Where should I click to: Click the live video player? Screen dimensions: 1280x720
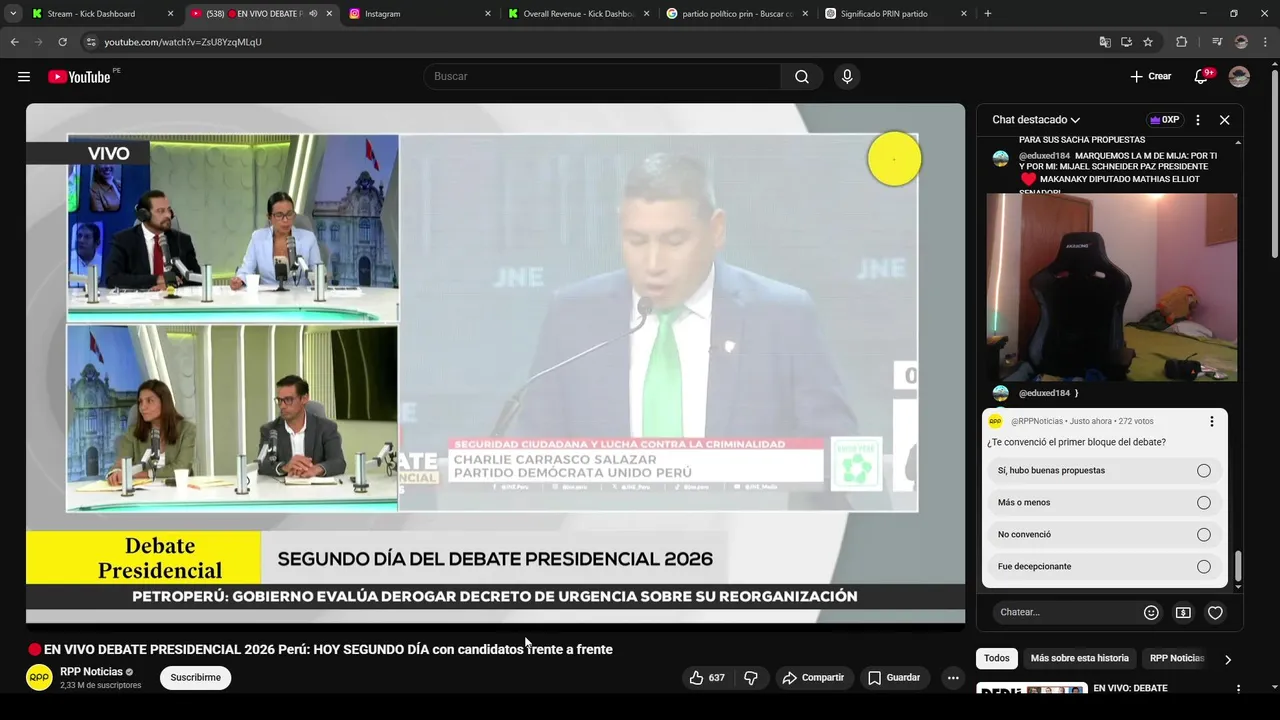(x=495, y=363)
